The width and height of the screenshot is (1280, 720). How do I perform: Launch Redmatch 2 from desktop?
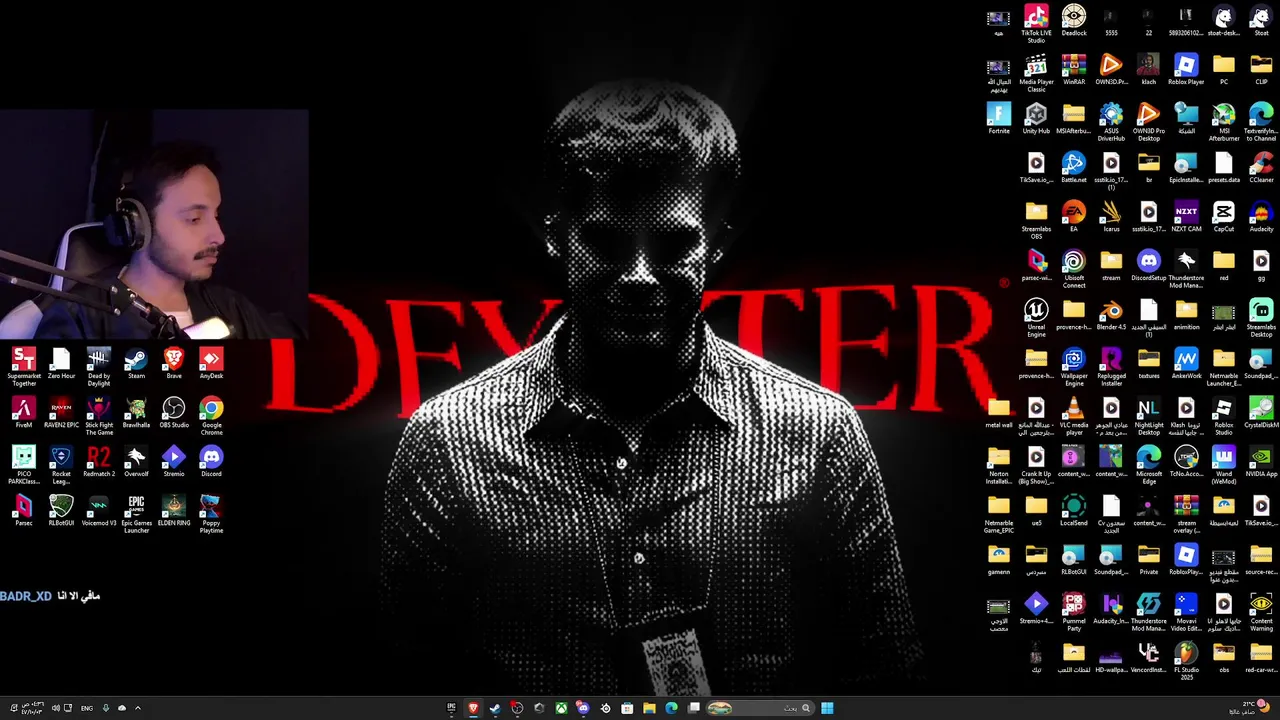(x=99, y=462)
